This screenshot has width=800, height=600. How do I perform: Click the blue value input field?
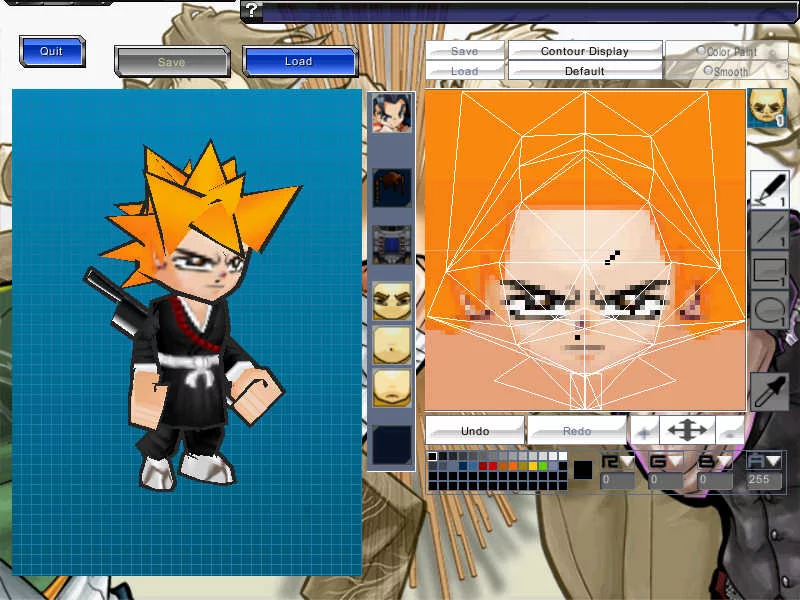tap(714, 481)
